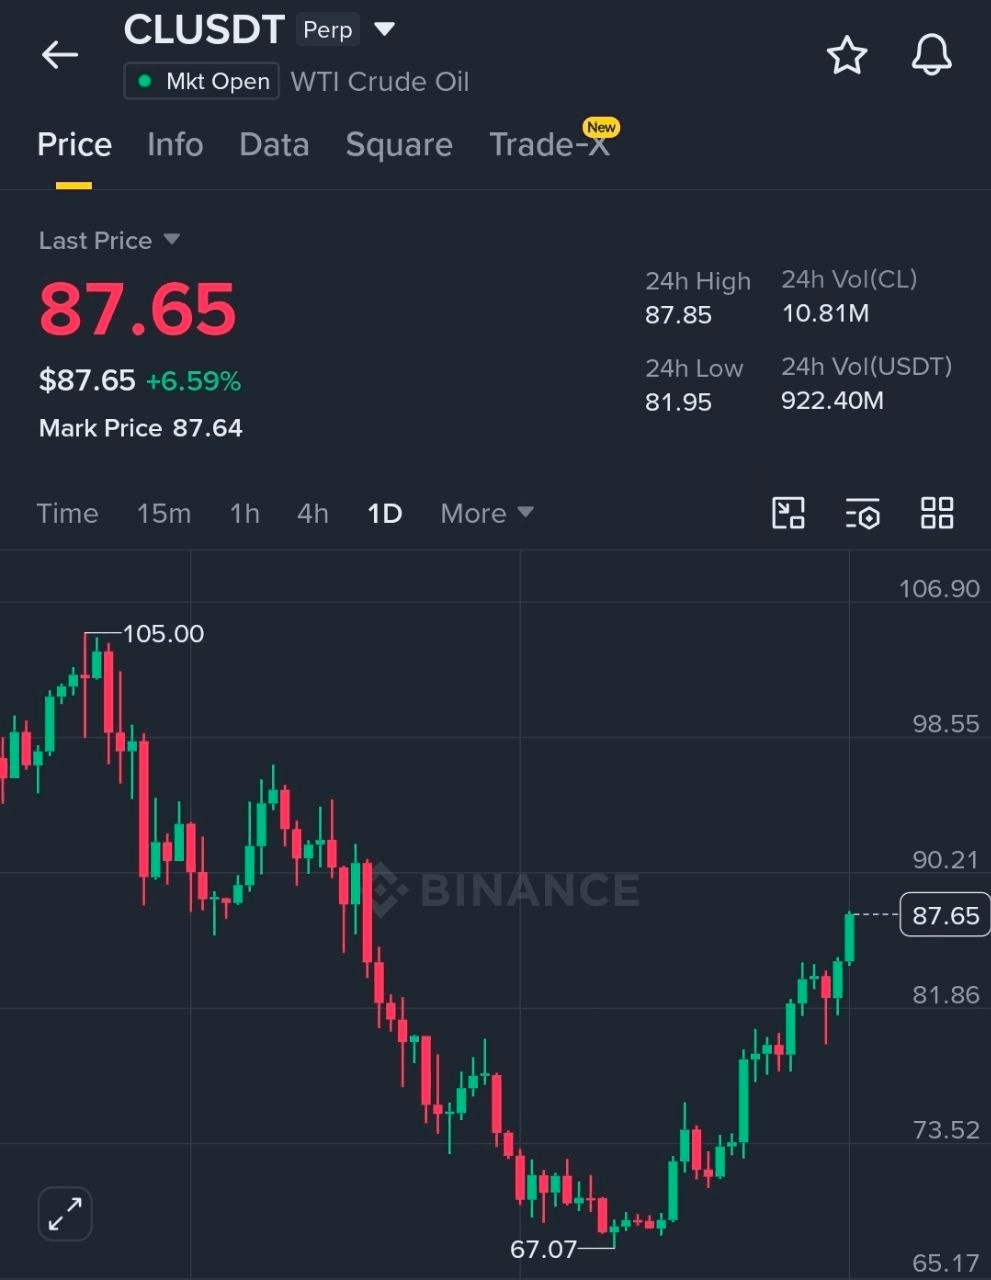This screenshot has height=1280, width=991.
Task: Open chart indicator settings icon
Action: point(863,513)
